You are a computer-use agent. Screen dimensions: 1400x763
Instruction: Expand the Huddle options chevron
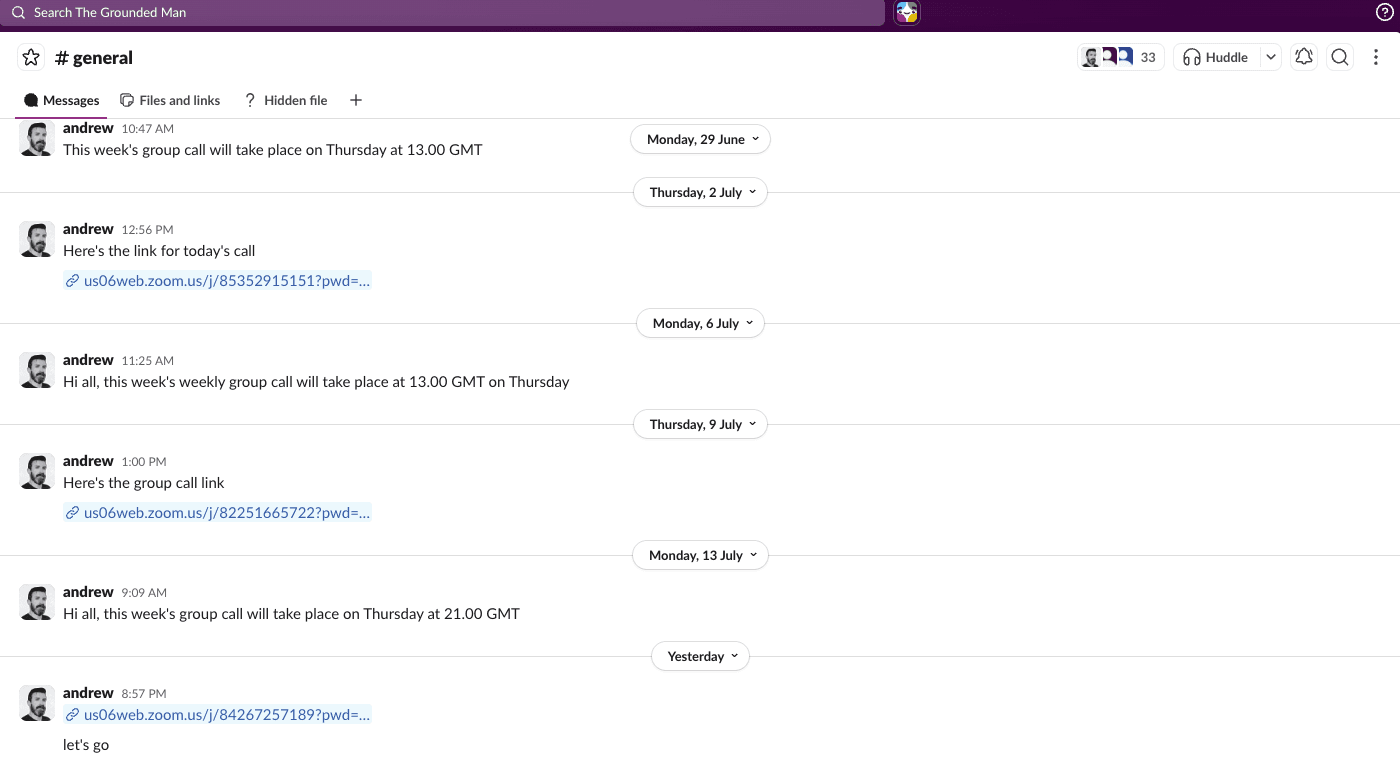click(1270, 57)
